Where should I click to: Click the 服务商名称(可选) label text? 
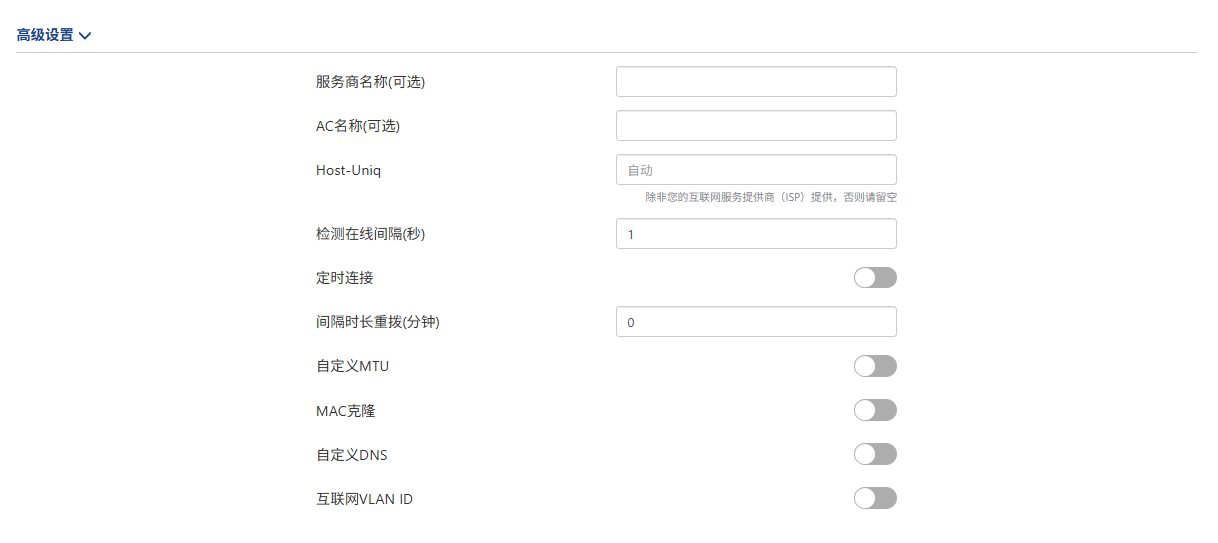(370, 82)
